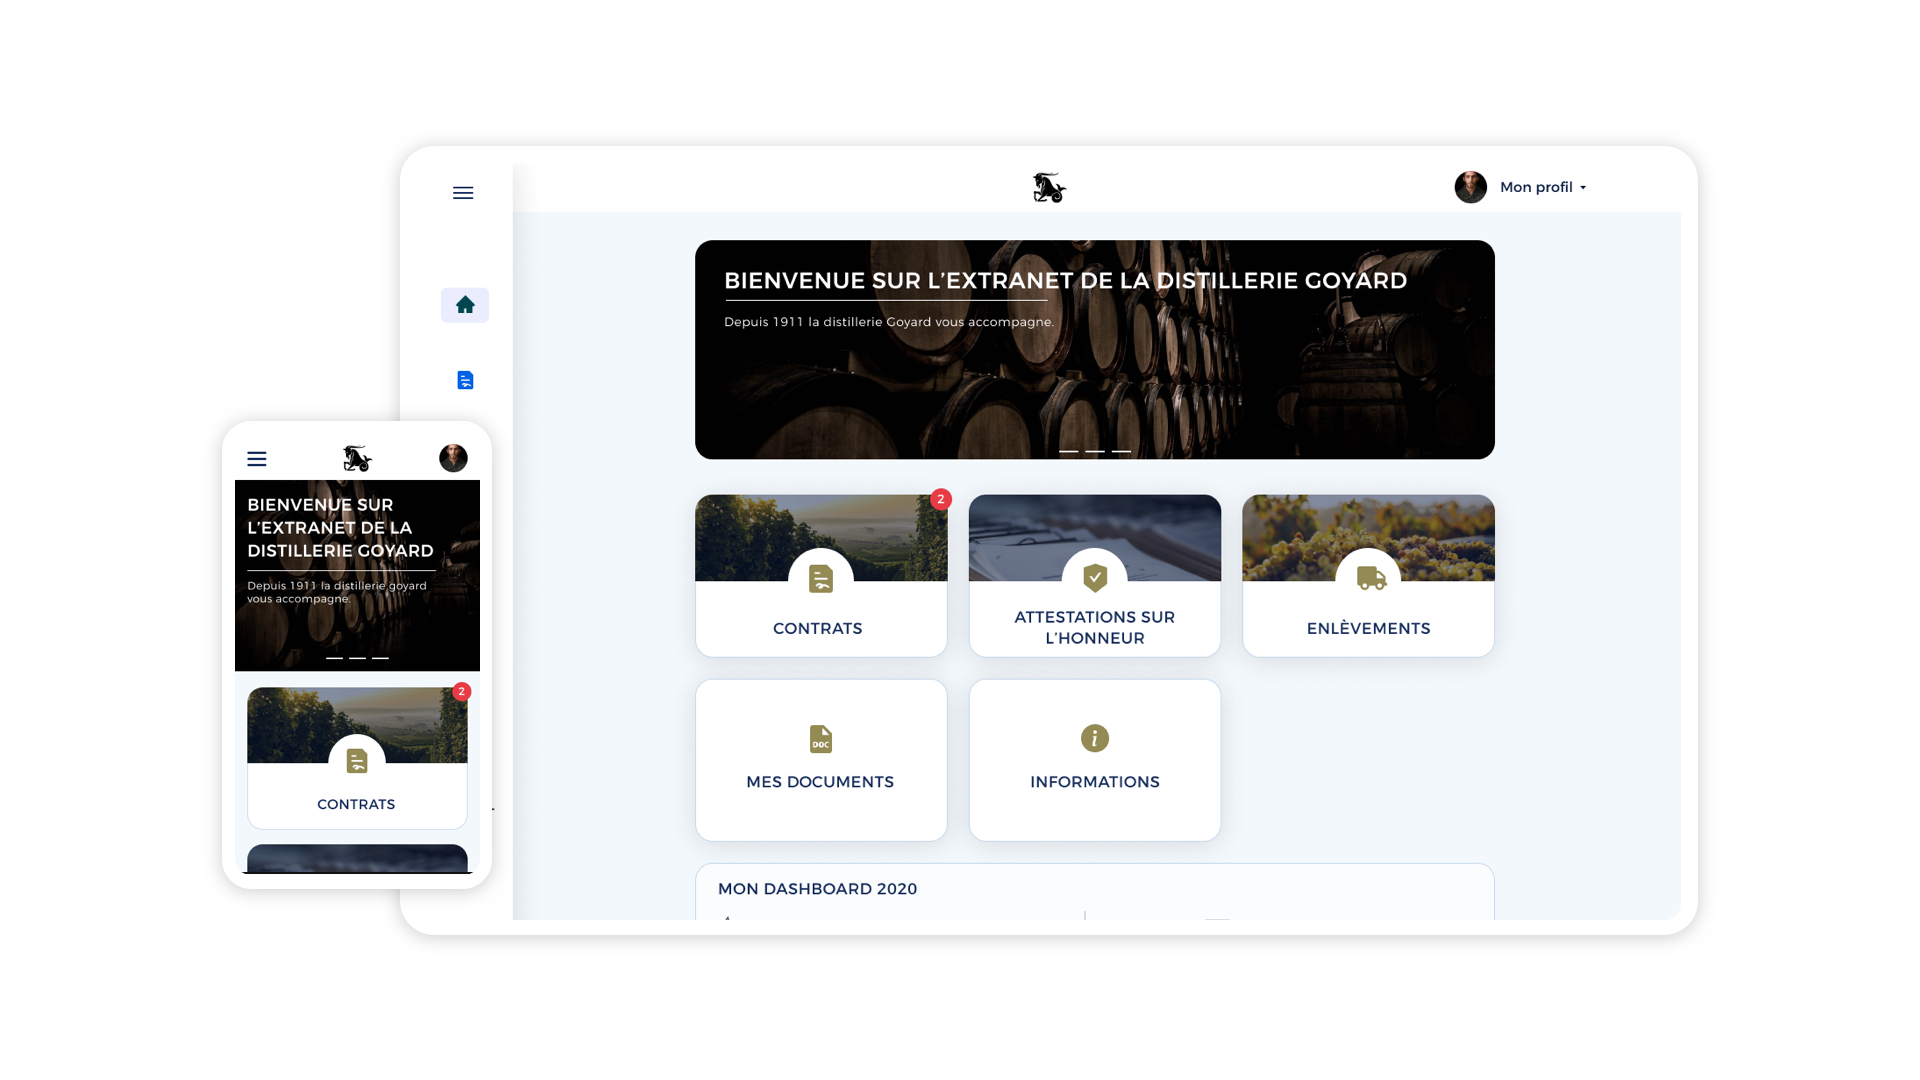Select third carousel indicator on tablet banner
Screen dimensions: 1920x1080
(1122, 451)
